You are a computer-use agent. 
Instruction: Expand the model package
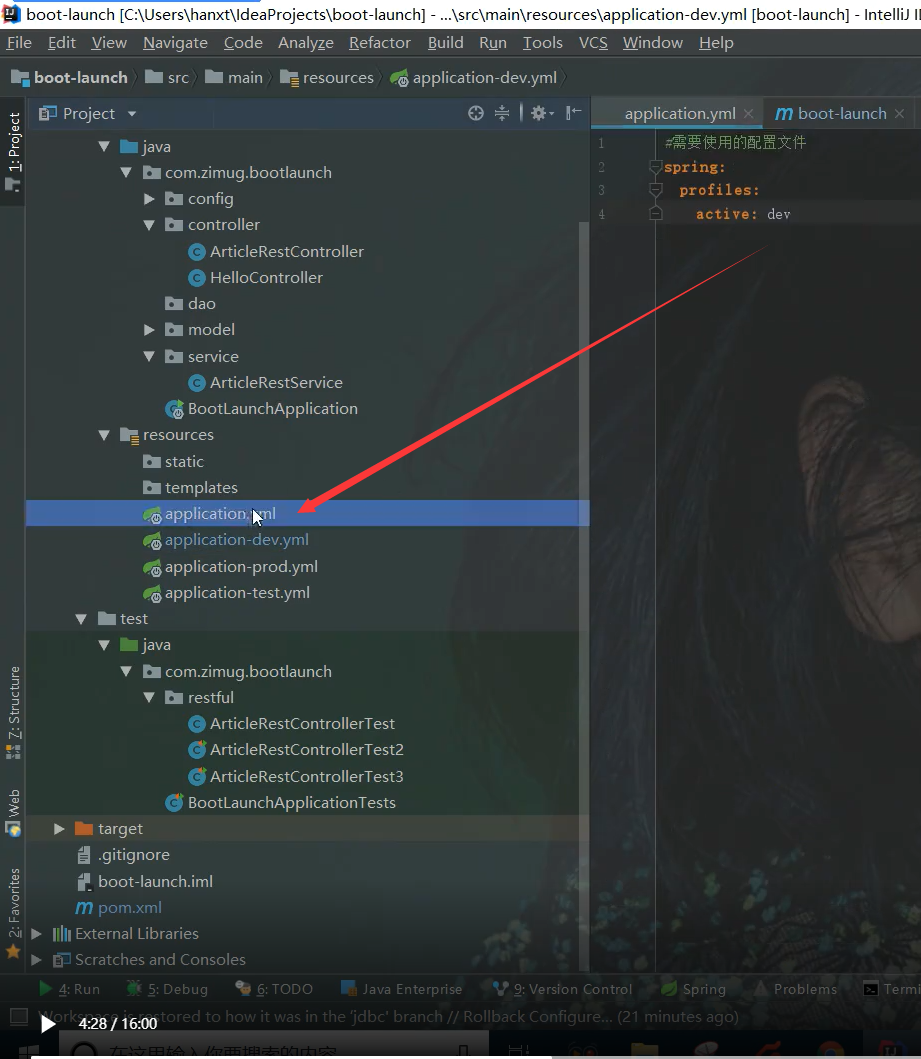(x=149, y=330)
